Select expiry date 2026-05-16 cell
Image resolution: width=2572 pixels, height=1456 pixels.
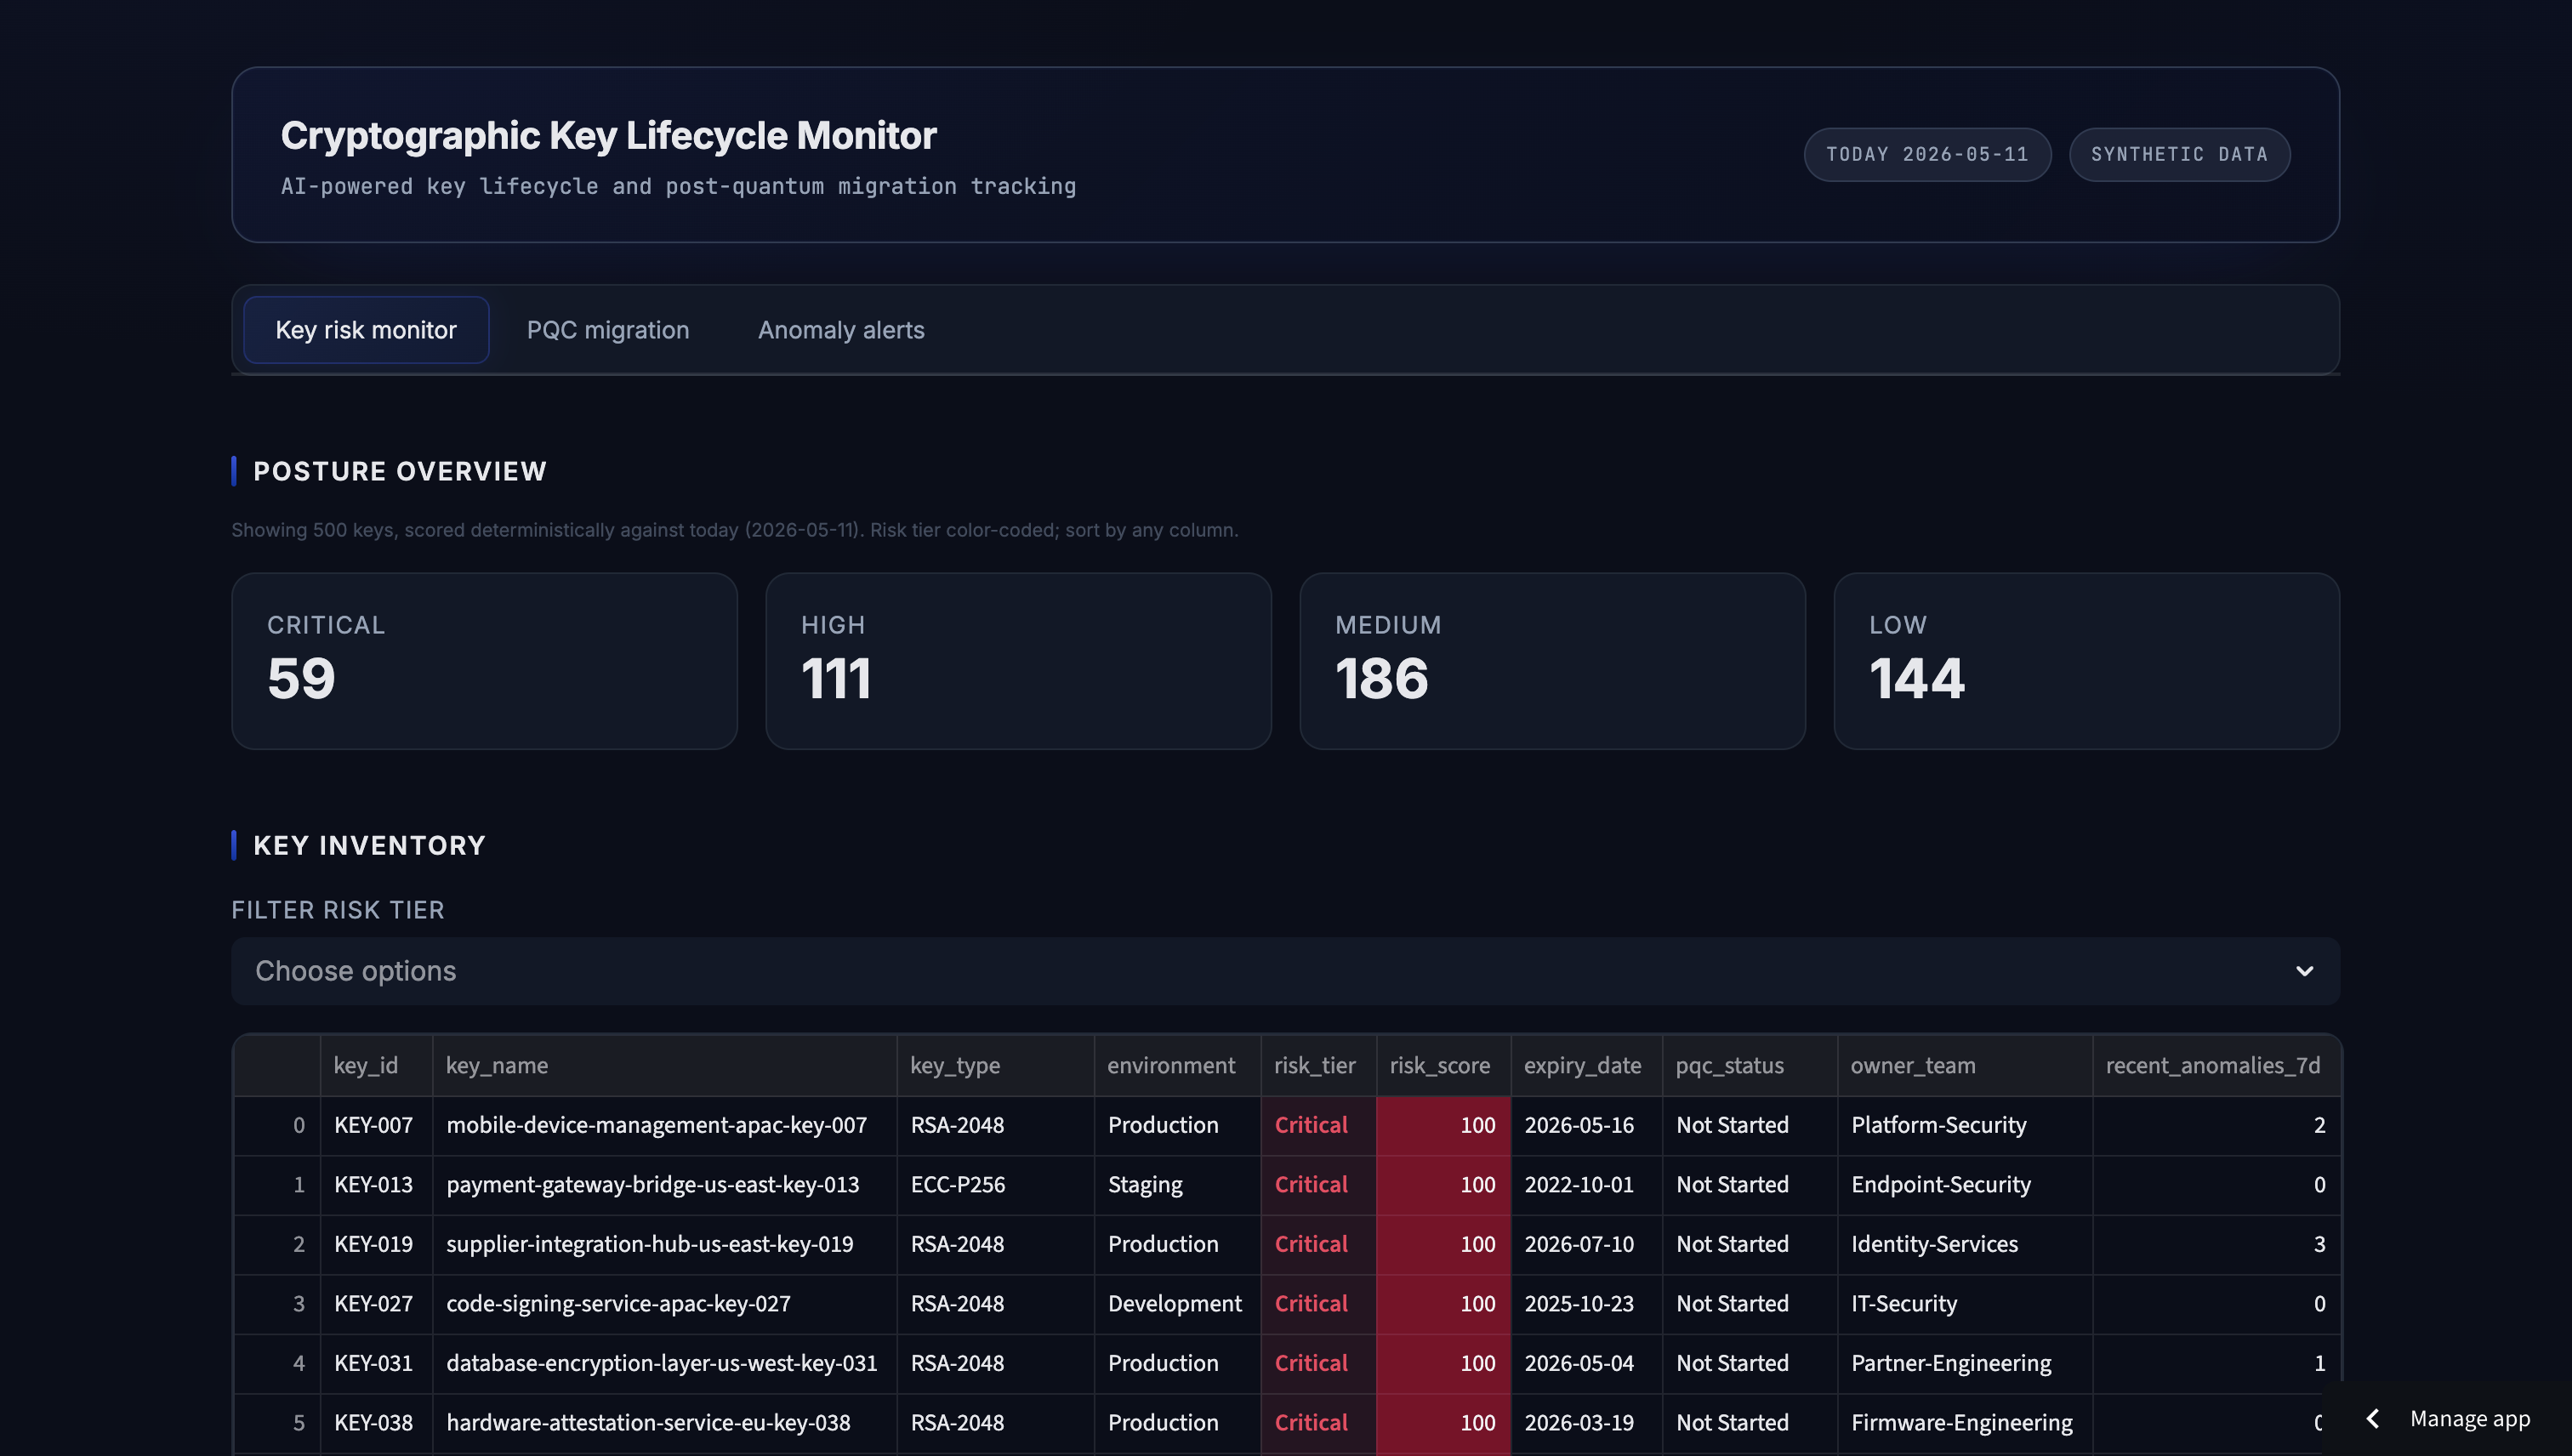pyautogui.click(x=1586, y=1126)
